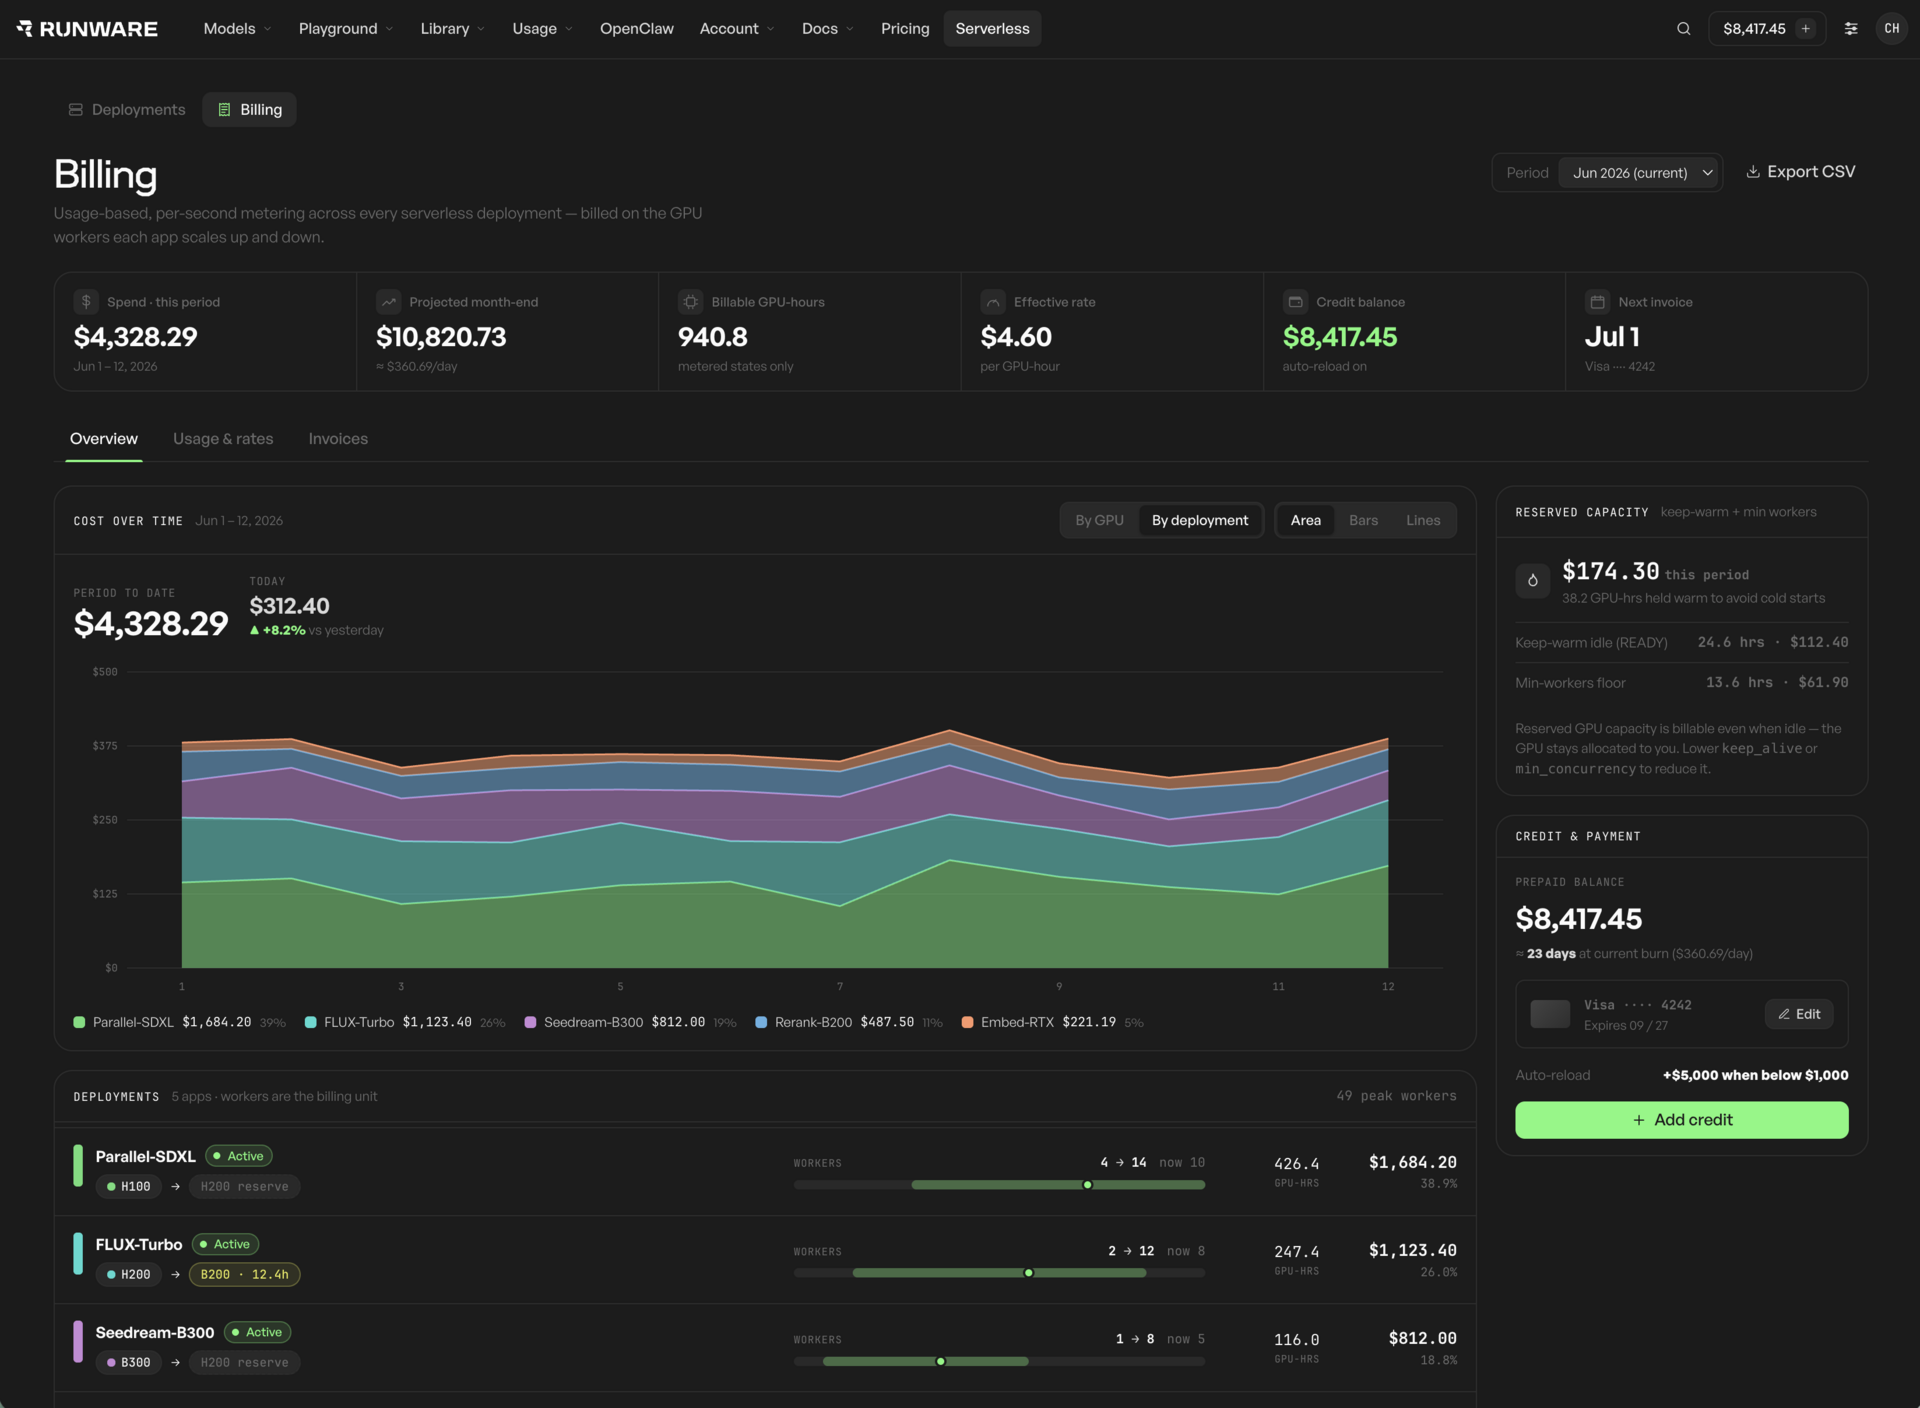This screenshot has width=1920, height=1408.
Task: Open the search magnifier icon
Action: tap(1684, 29)
